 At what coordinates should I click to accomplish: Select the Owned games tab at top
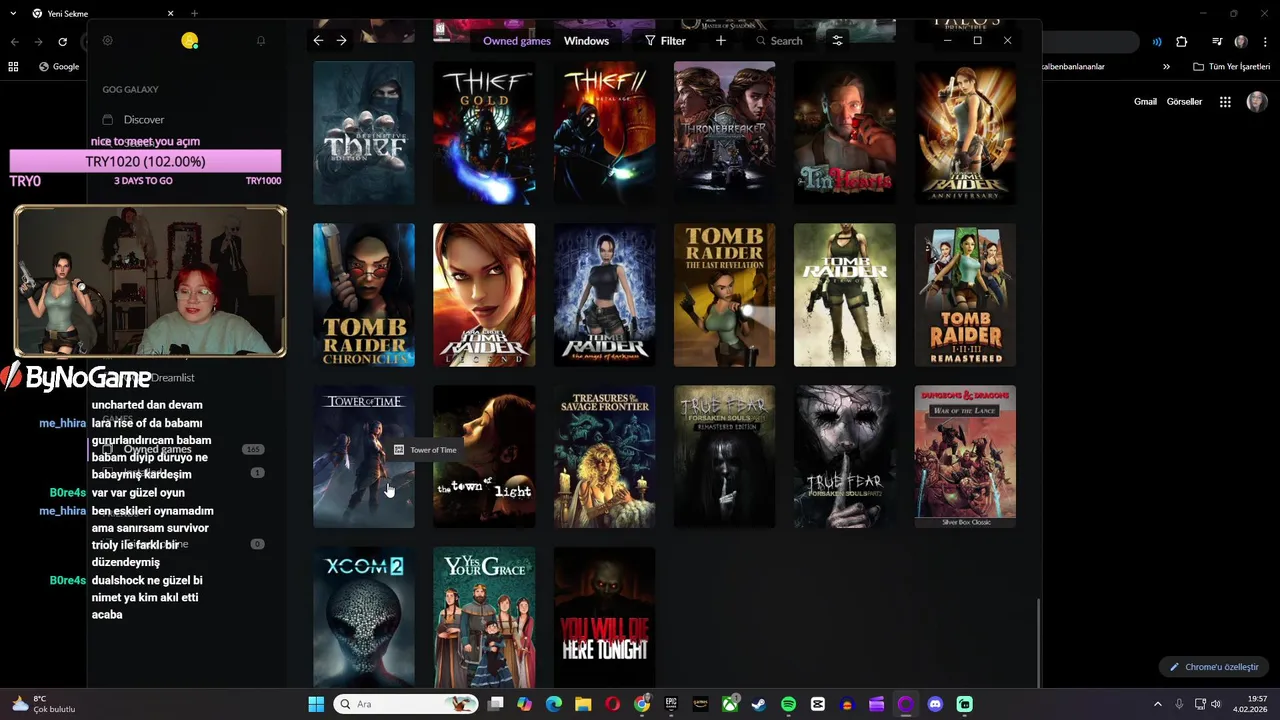pos(517,41)
